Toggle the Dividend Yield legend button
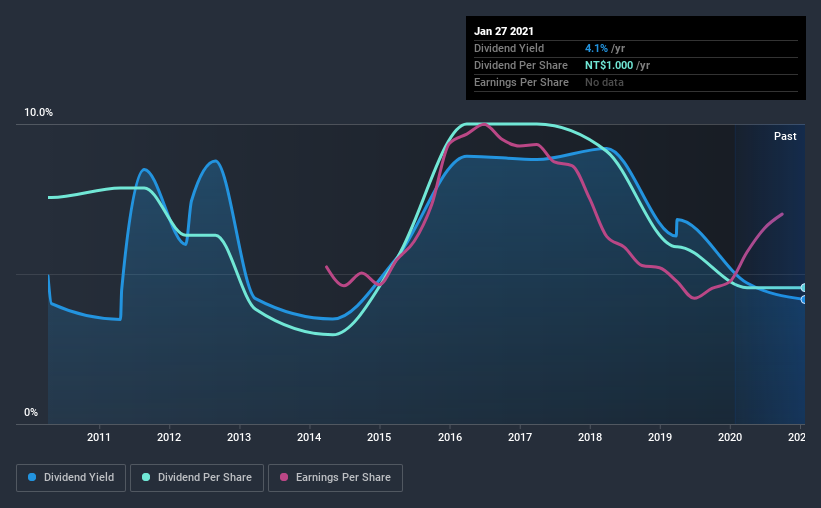This screenshot has width=821, height=508. tap(71, 478)
